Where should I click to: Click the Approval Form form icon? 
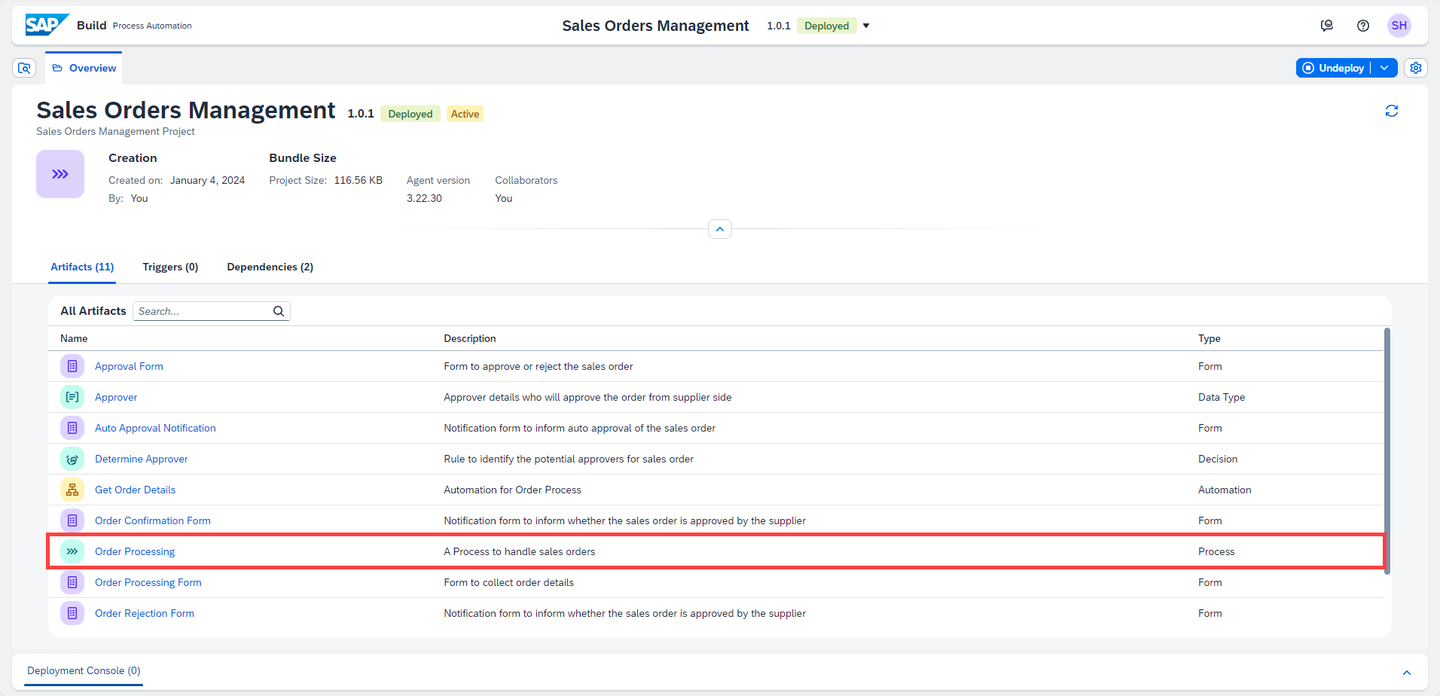point(72,366)
